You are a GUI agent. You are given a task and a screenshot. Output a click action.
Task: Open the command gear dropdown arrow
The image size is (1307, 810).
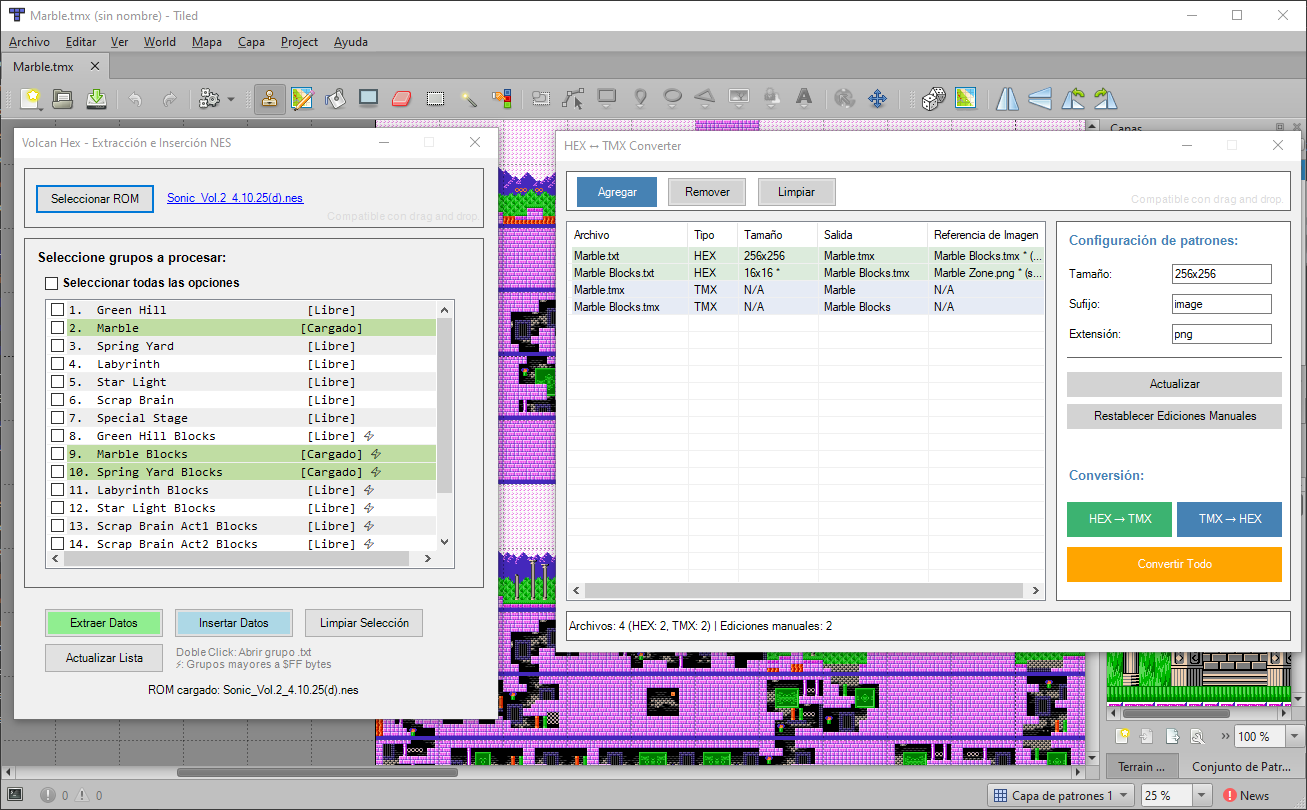tap(231, 99)
